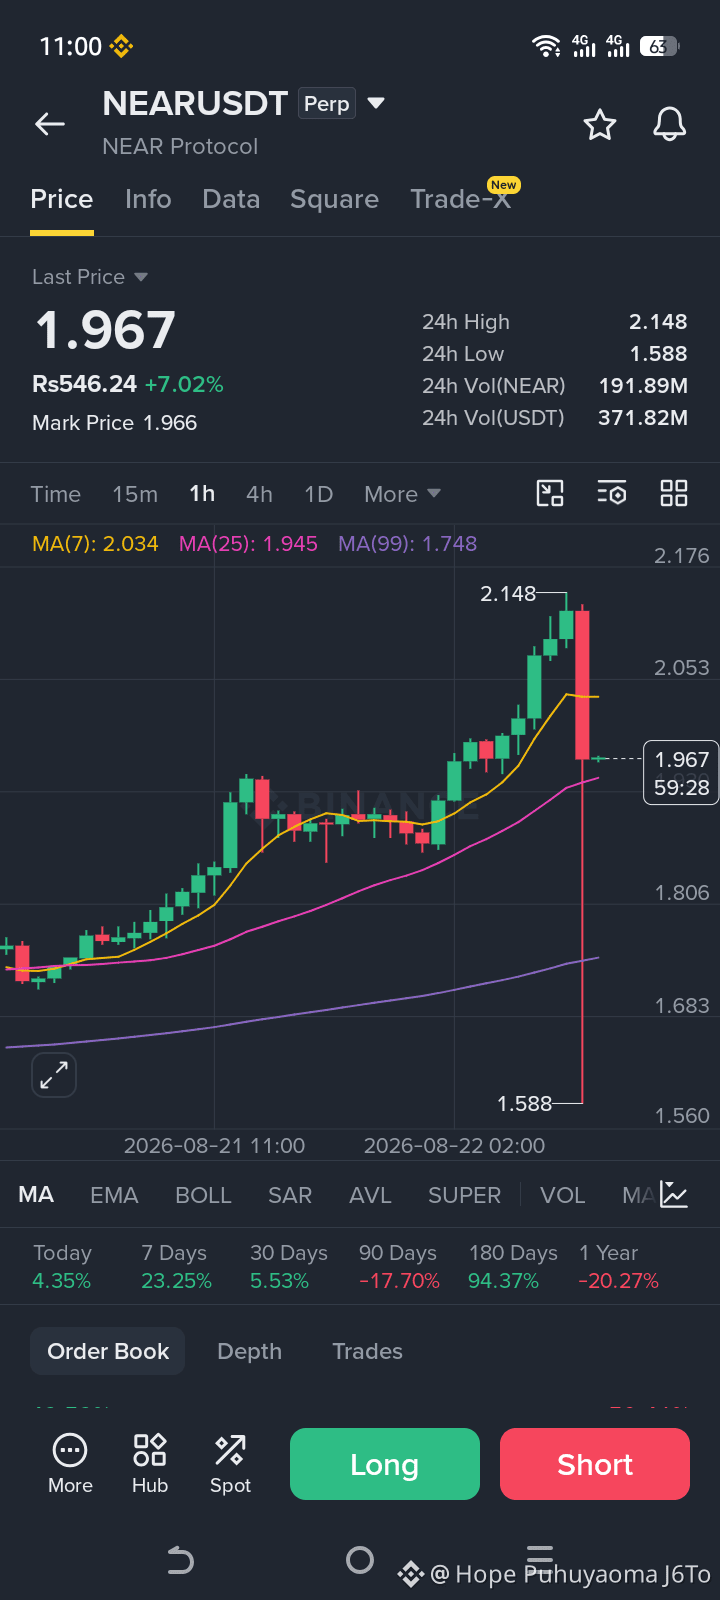Tap the current price label 1.967
Image resolution: width=720 pixels, height=1600 pixels.
681,773
